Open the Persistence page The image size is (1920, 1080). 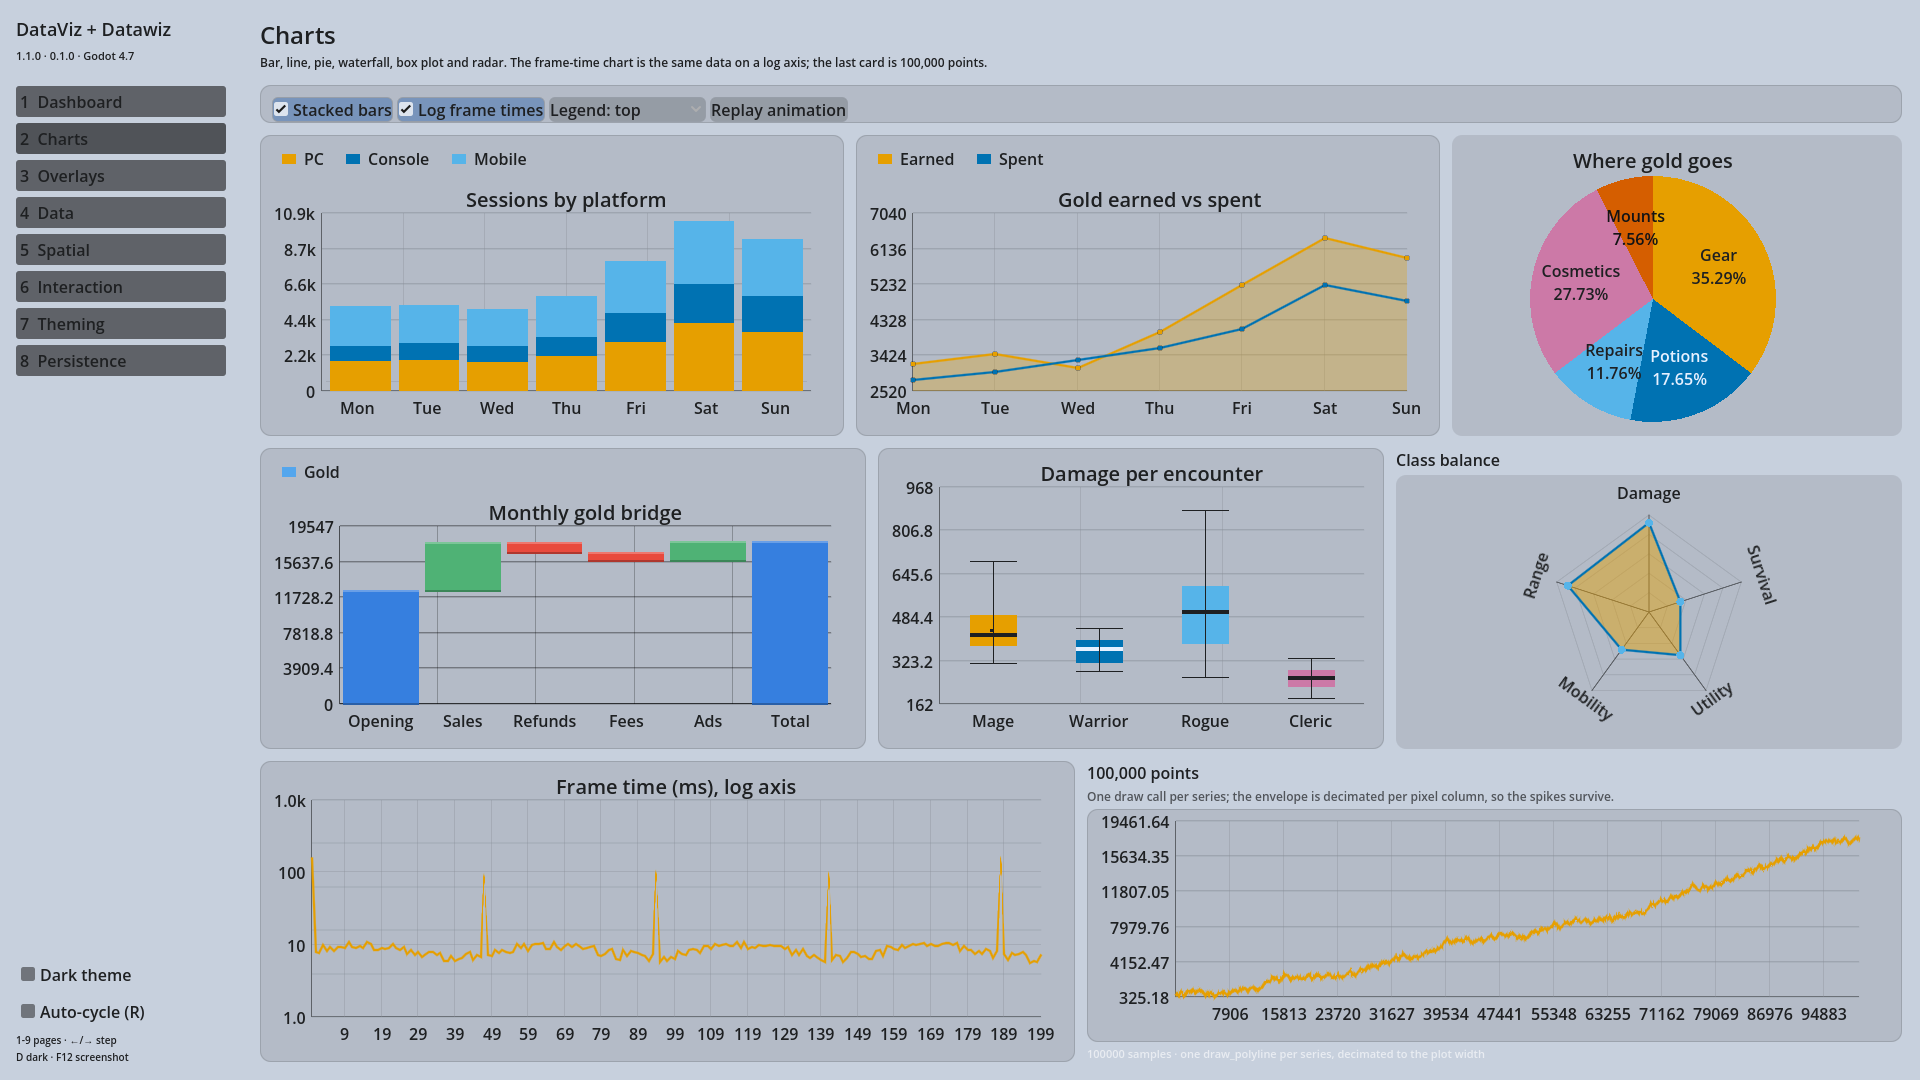(121, 361)
